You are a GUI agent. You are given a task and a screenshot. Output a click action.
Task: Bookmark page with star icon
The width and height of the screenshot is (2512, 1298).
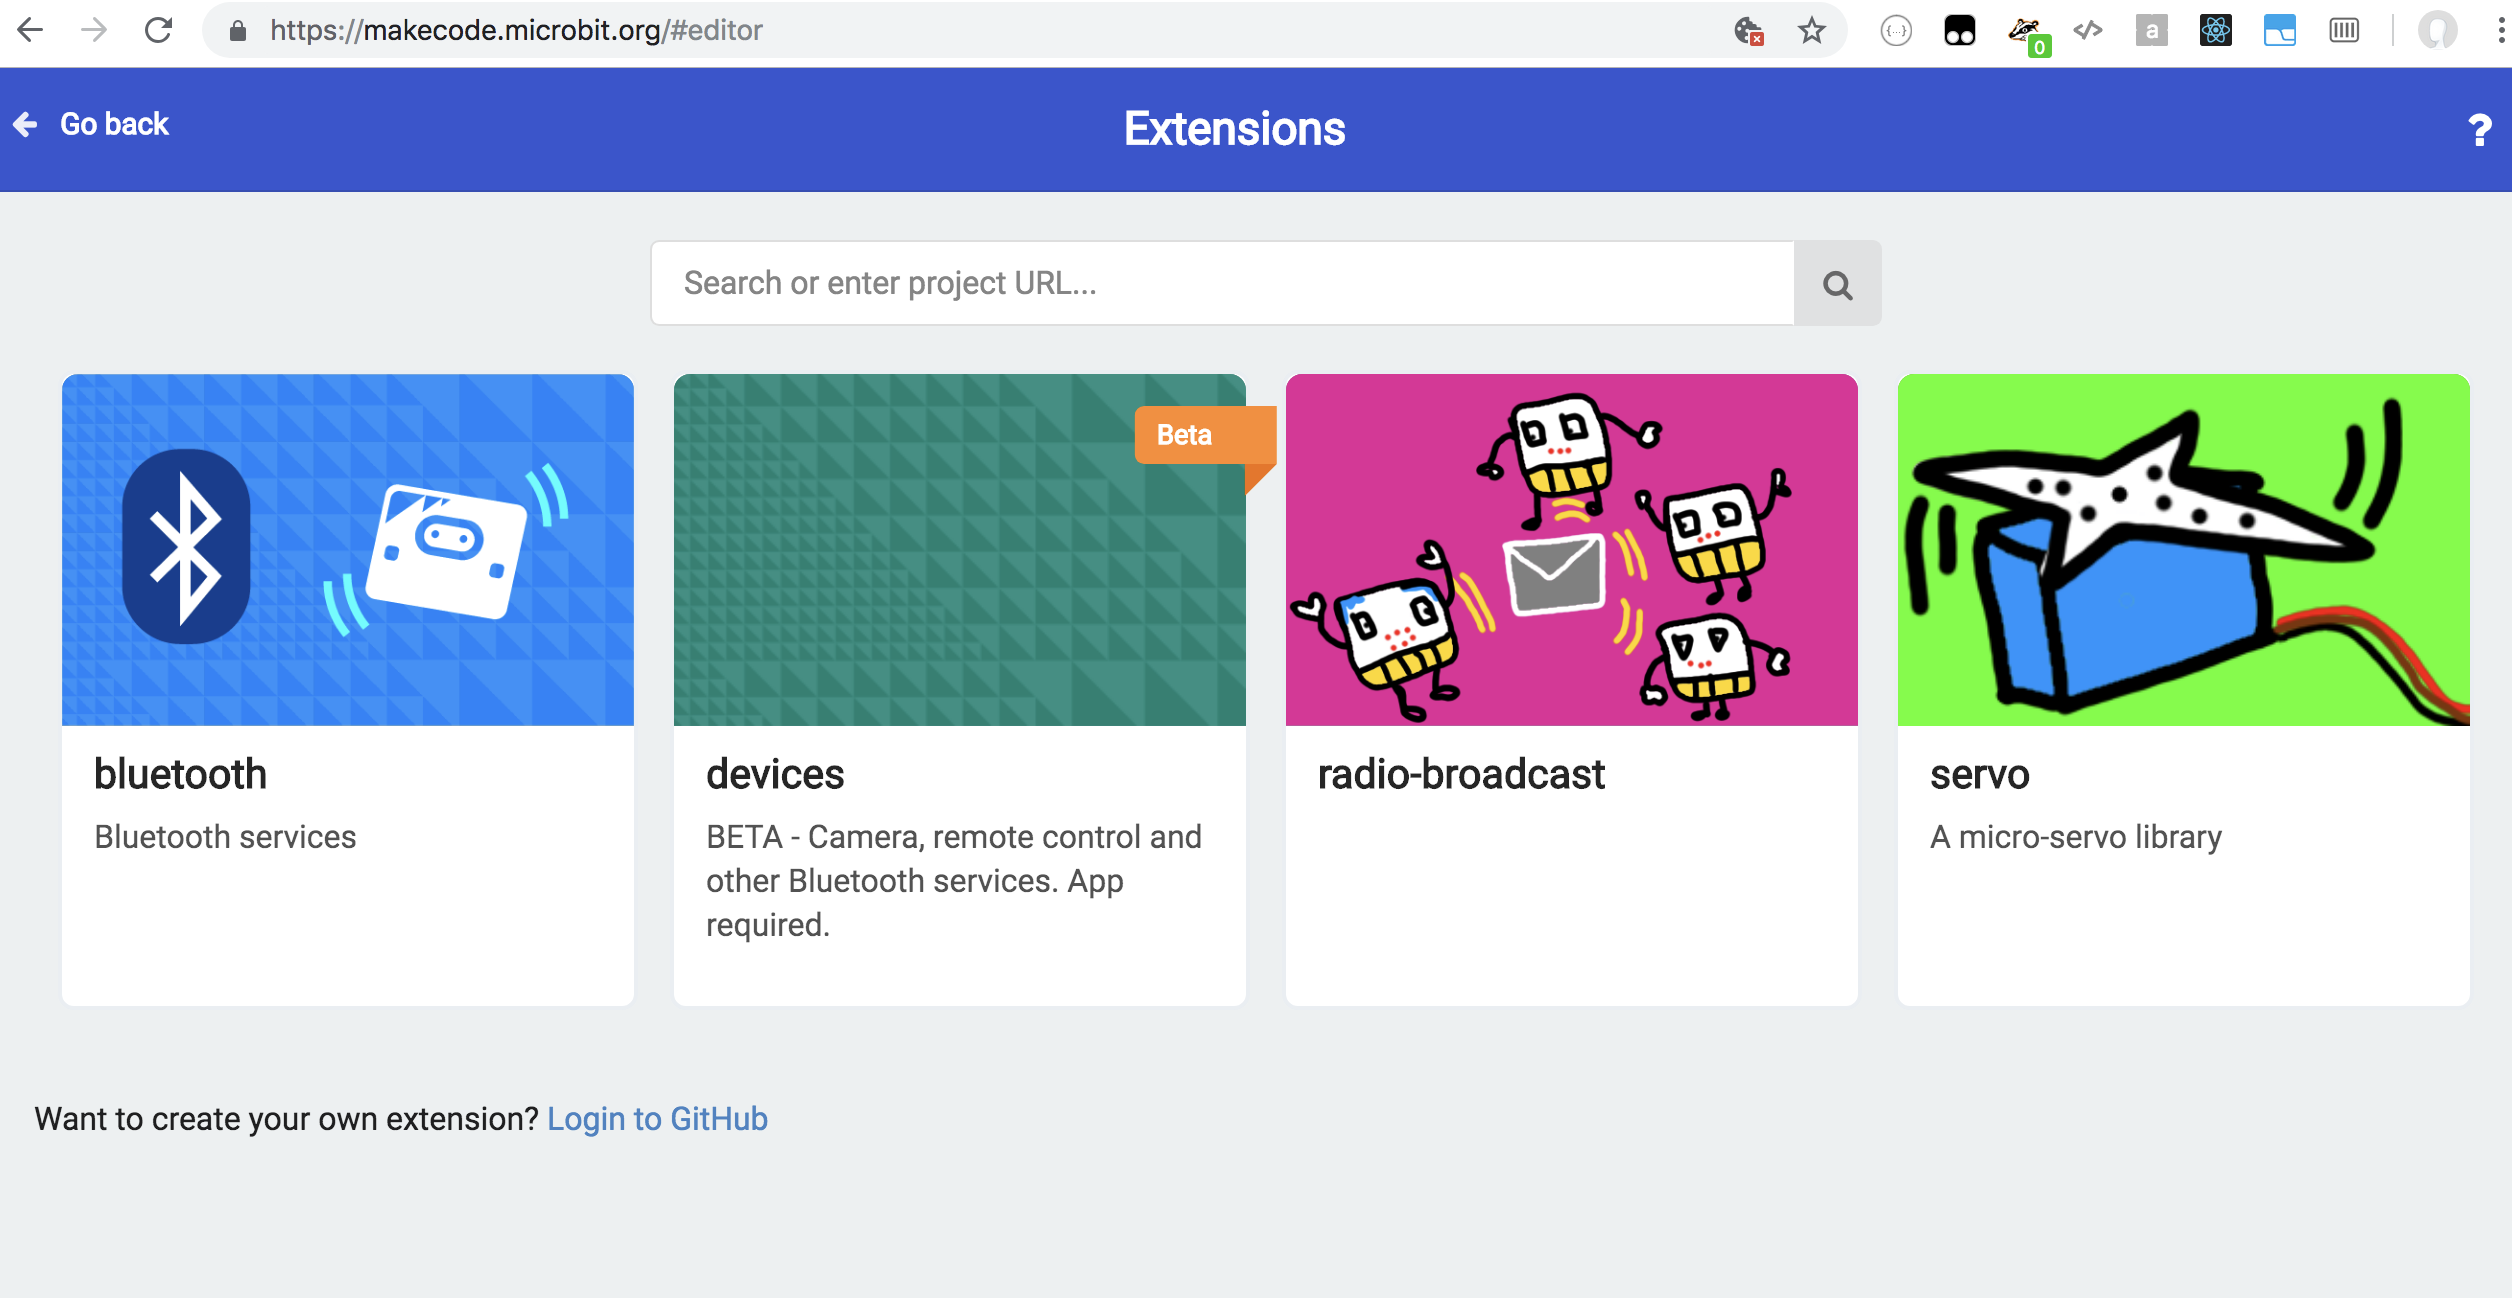pos(1811,31)
